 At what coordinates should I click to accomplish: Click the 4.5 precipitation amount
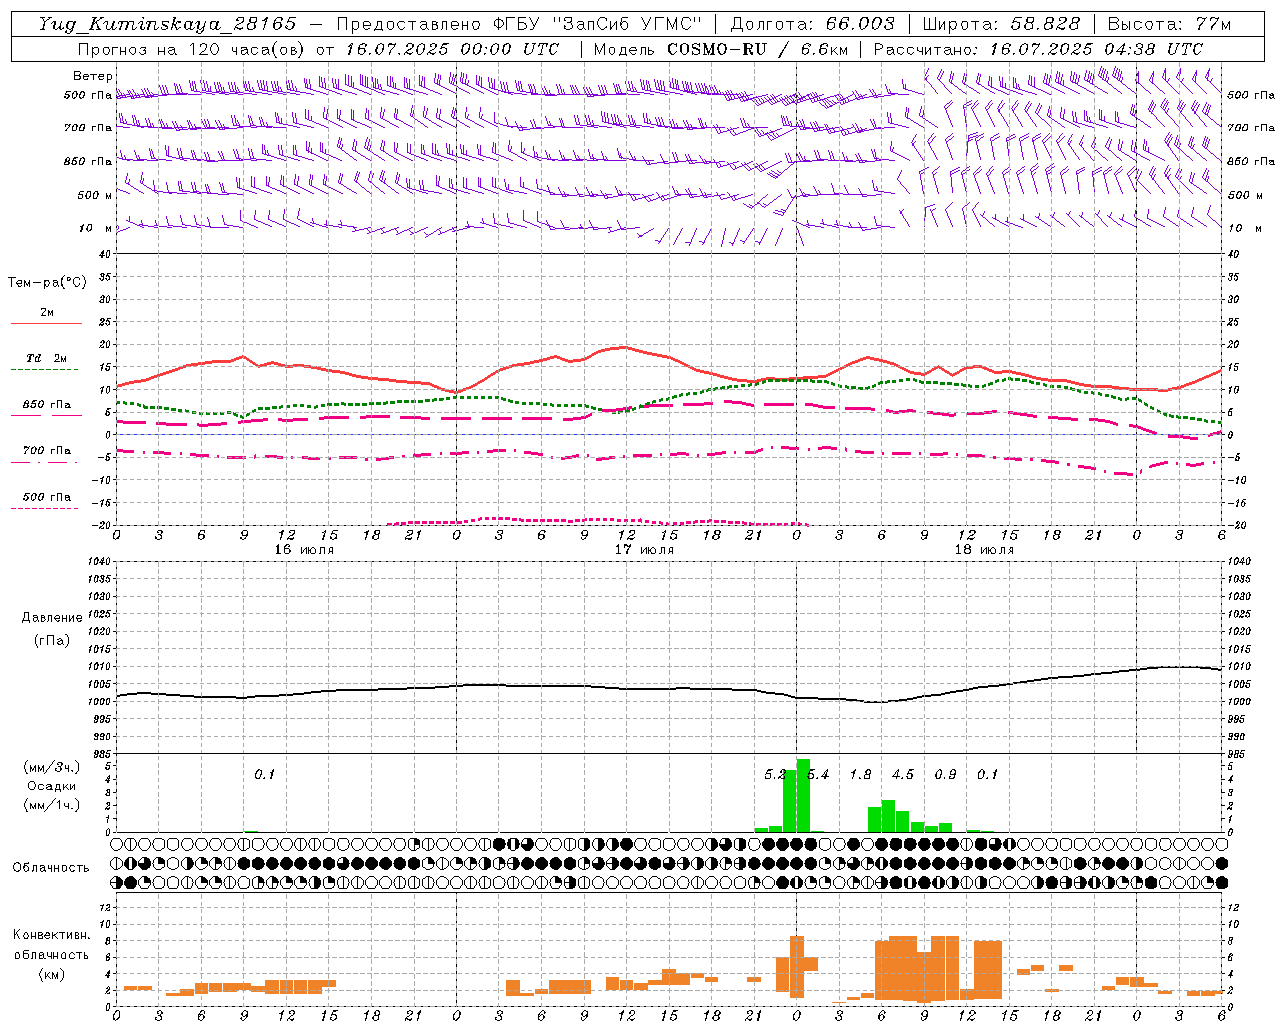tap(903, 775)
